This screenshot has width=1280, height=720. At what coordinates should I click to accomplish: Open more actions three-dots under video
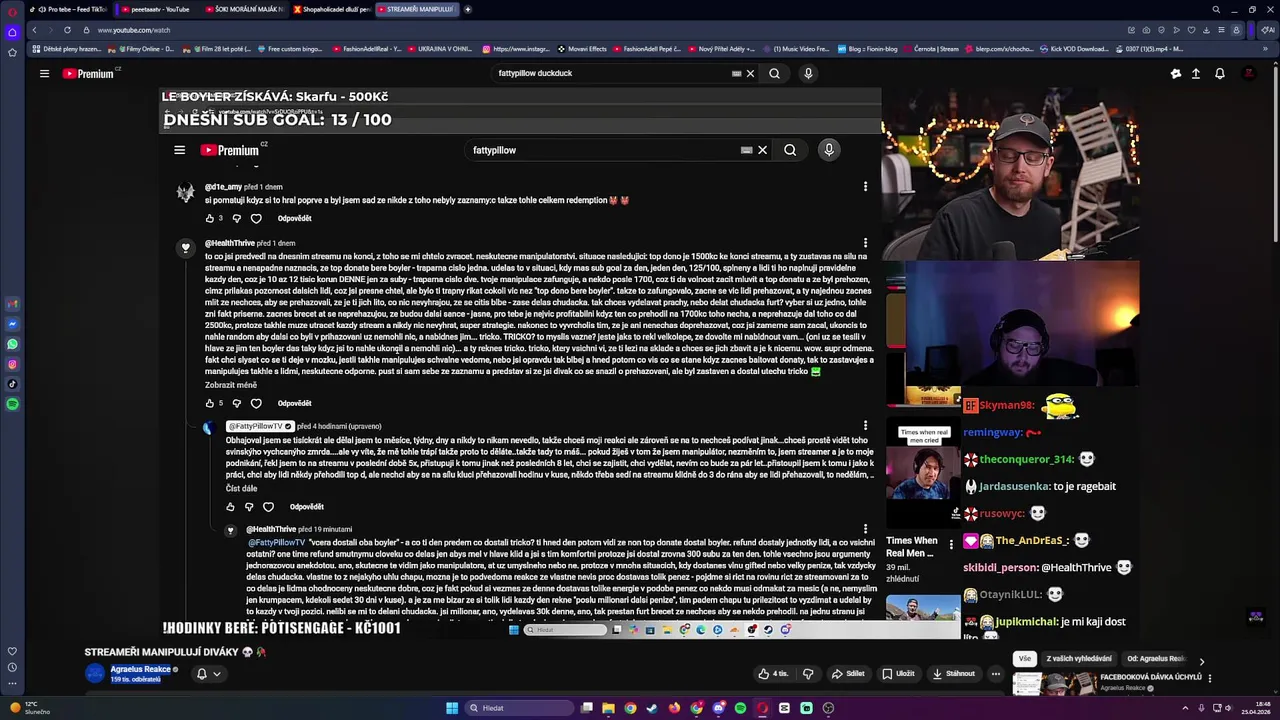996,674
